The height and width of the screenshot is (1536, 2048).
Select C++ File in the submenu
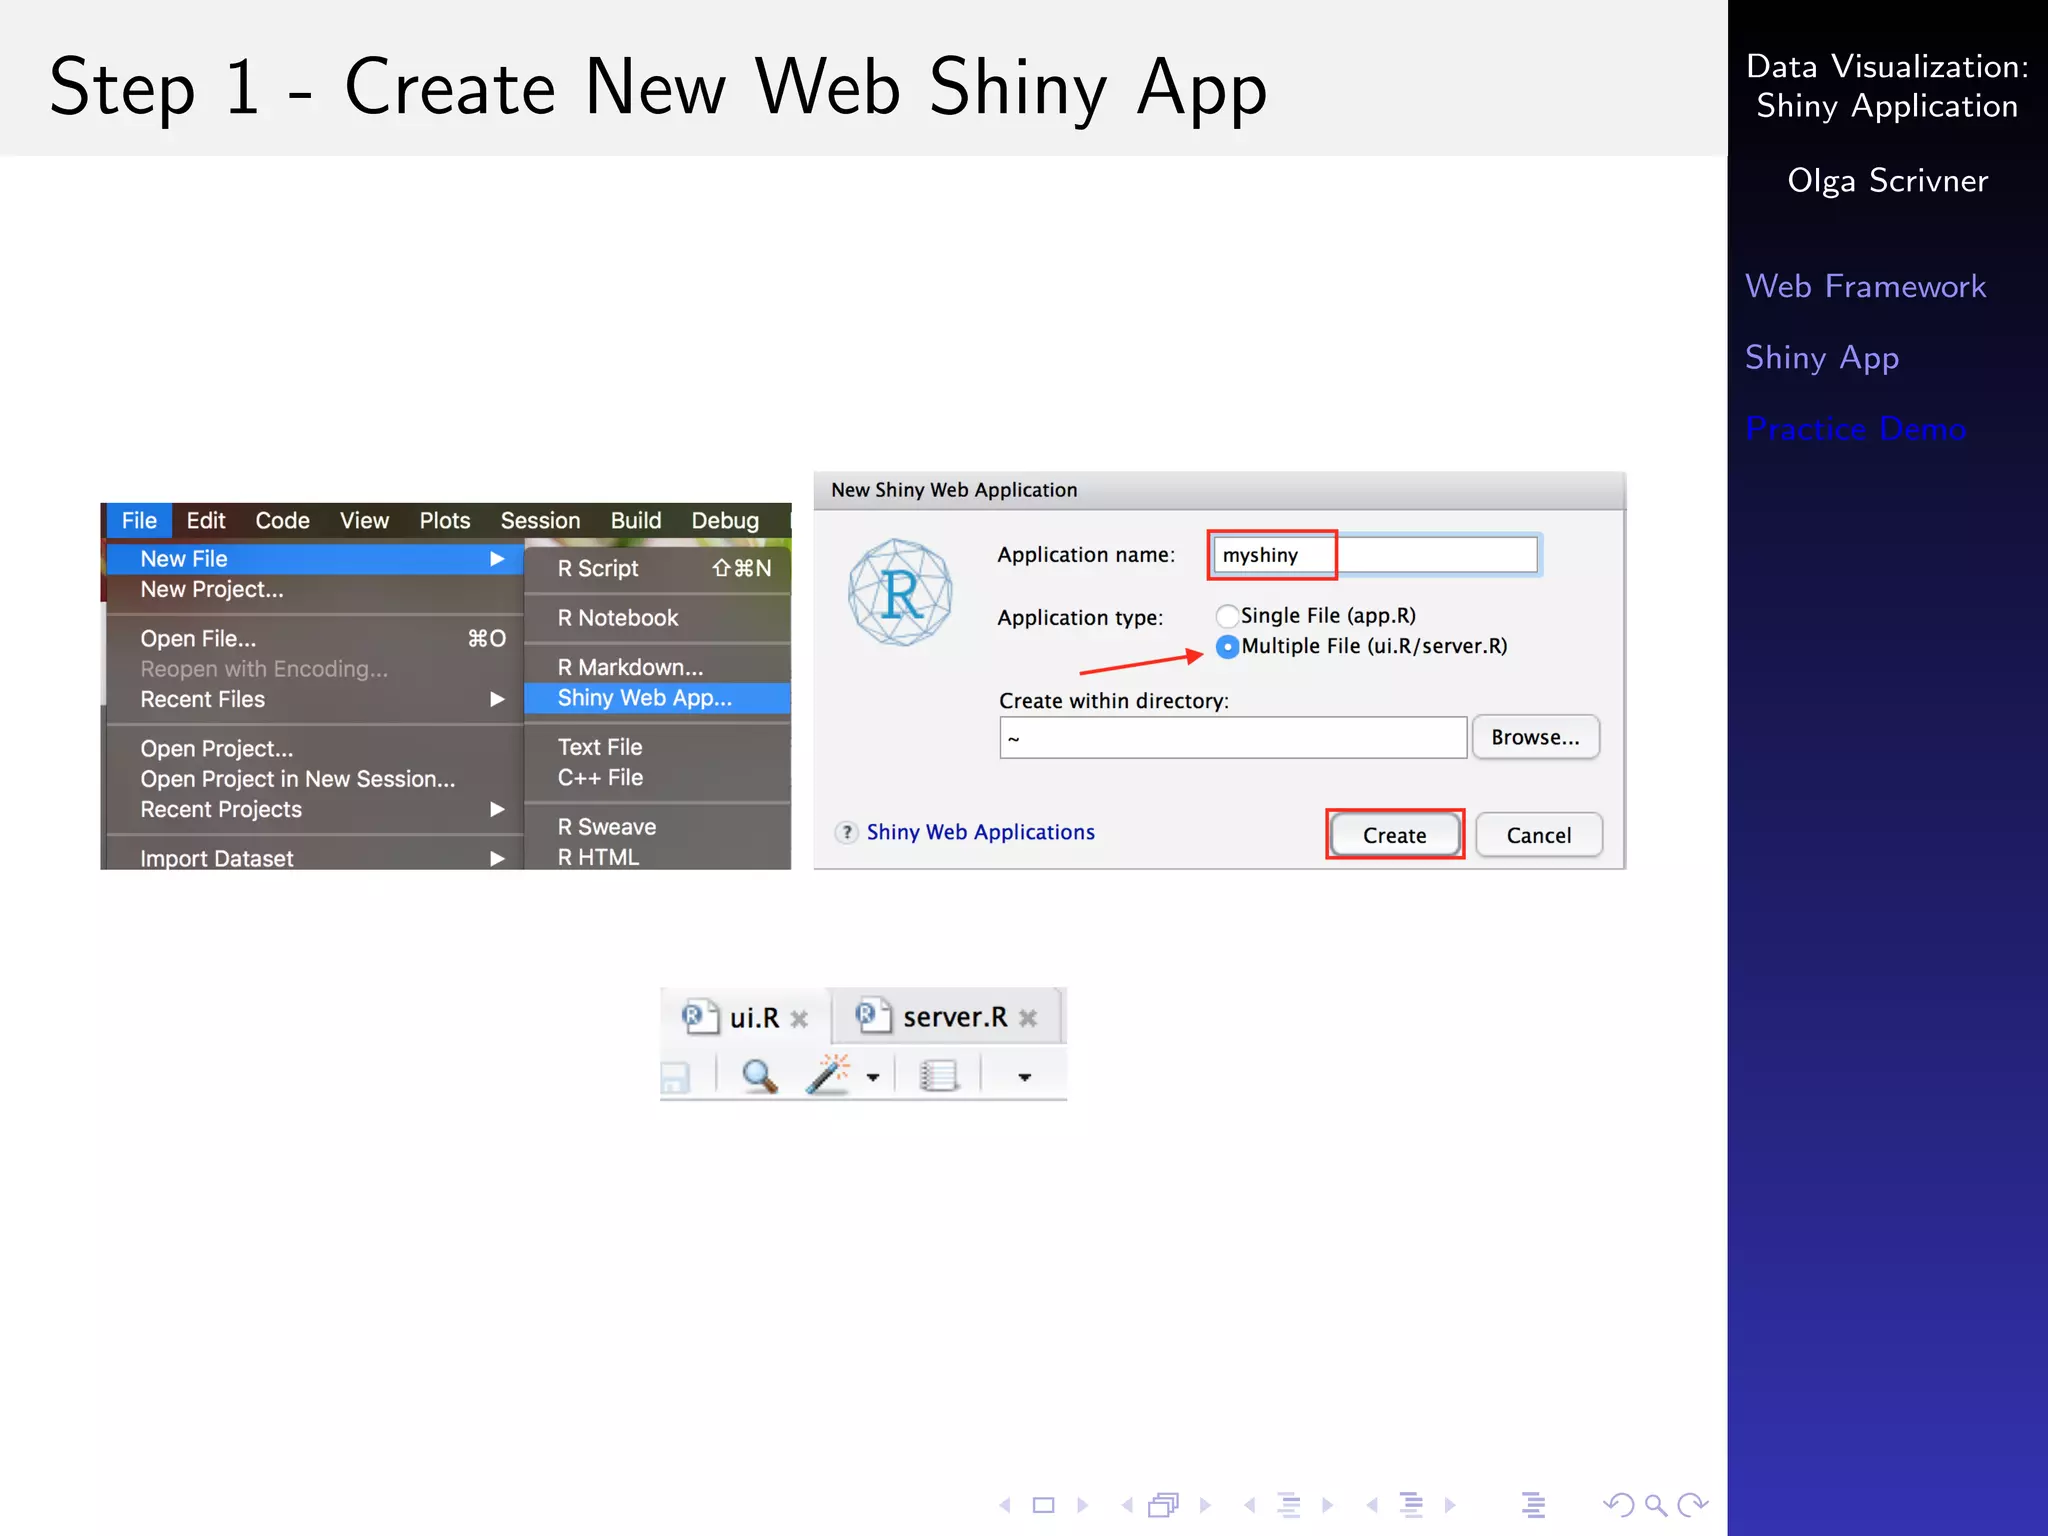658,777
